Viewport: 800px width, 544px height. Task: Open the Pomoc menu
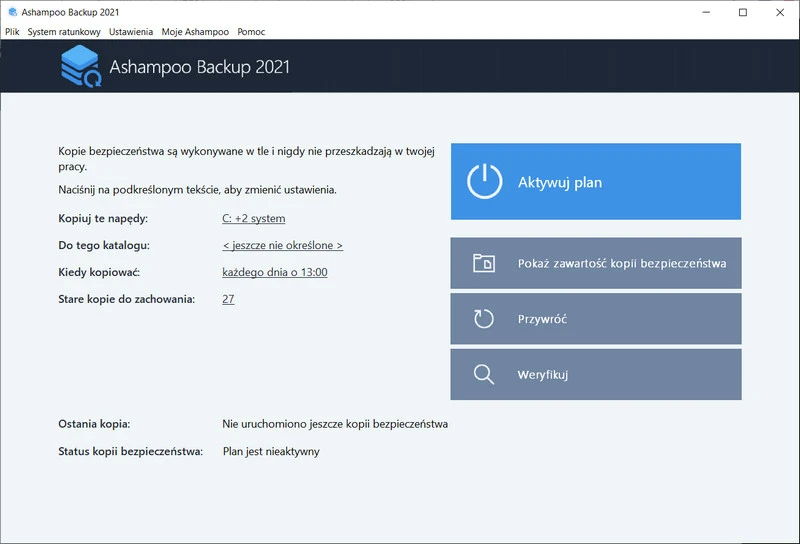[251, 32]
